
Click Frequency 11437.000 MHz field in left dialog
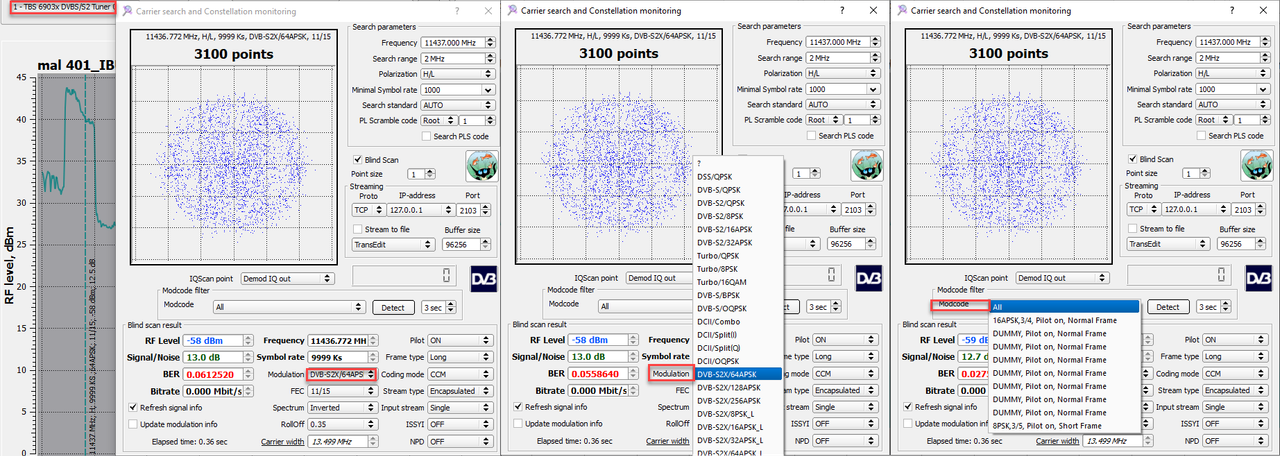tap(458, 43)
